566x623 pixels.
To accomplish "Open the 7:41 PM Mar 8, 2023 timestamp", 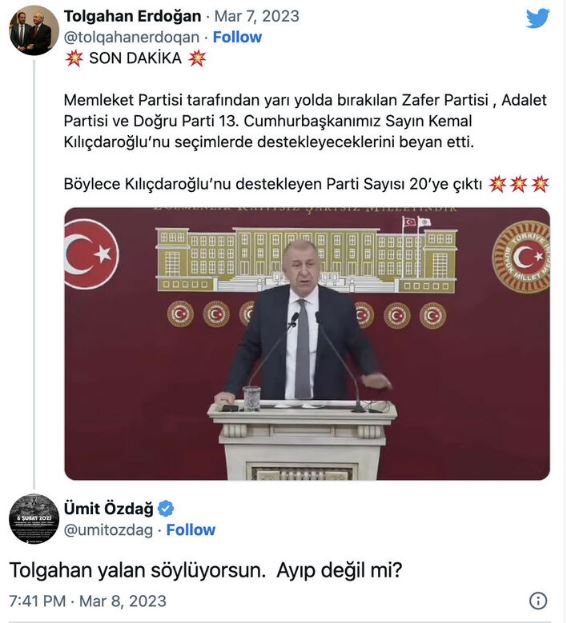I will [x=87, y=601].
